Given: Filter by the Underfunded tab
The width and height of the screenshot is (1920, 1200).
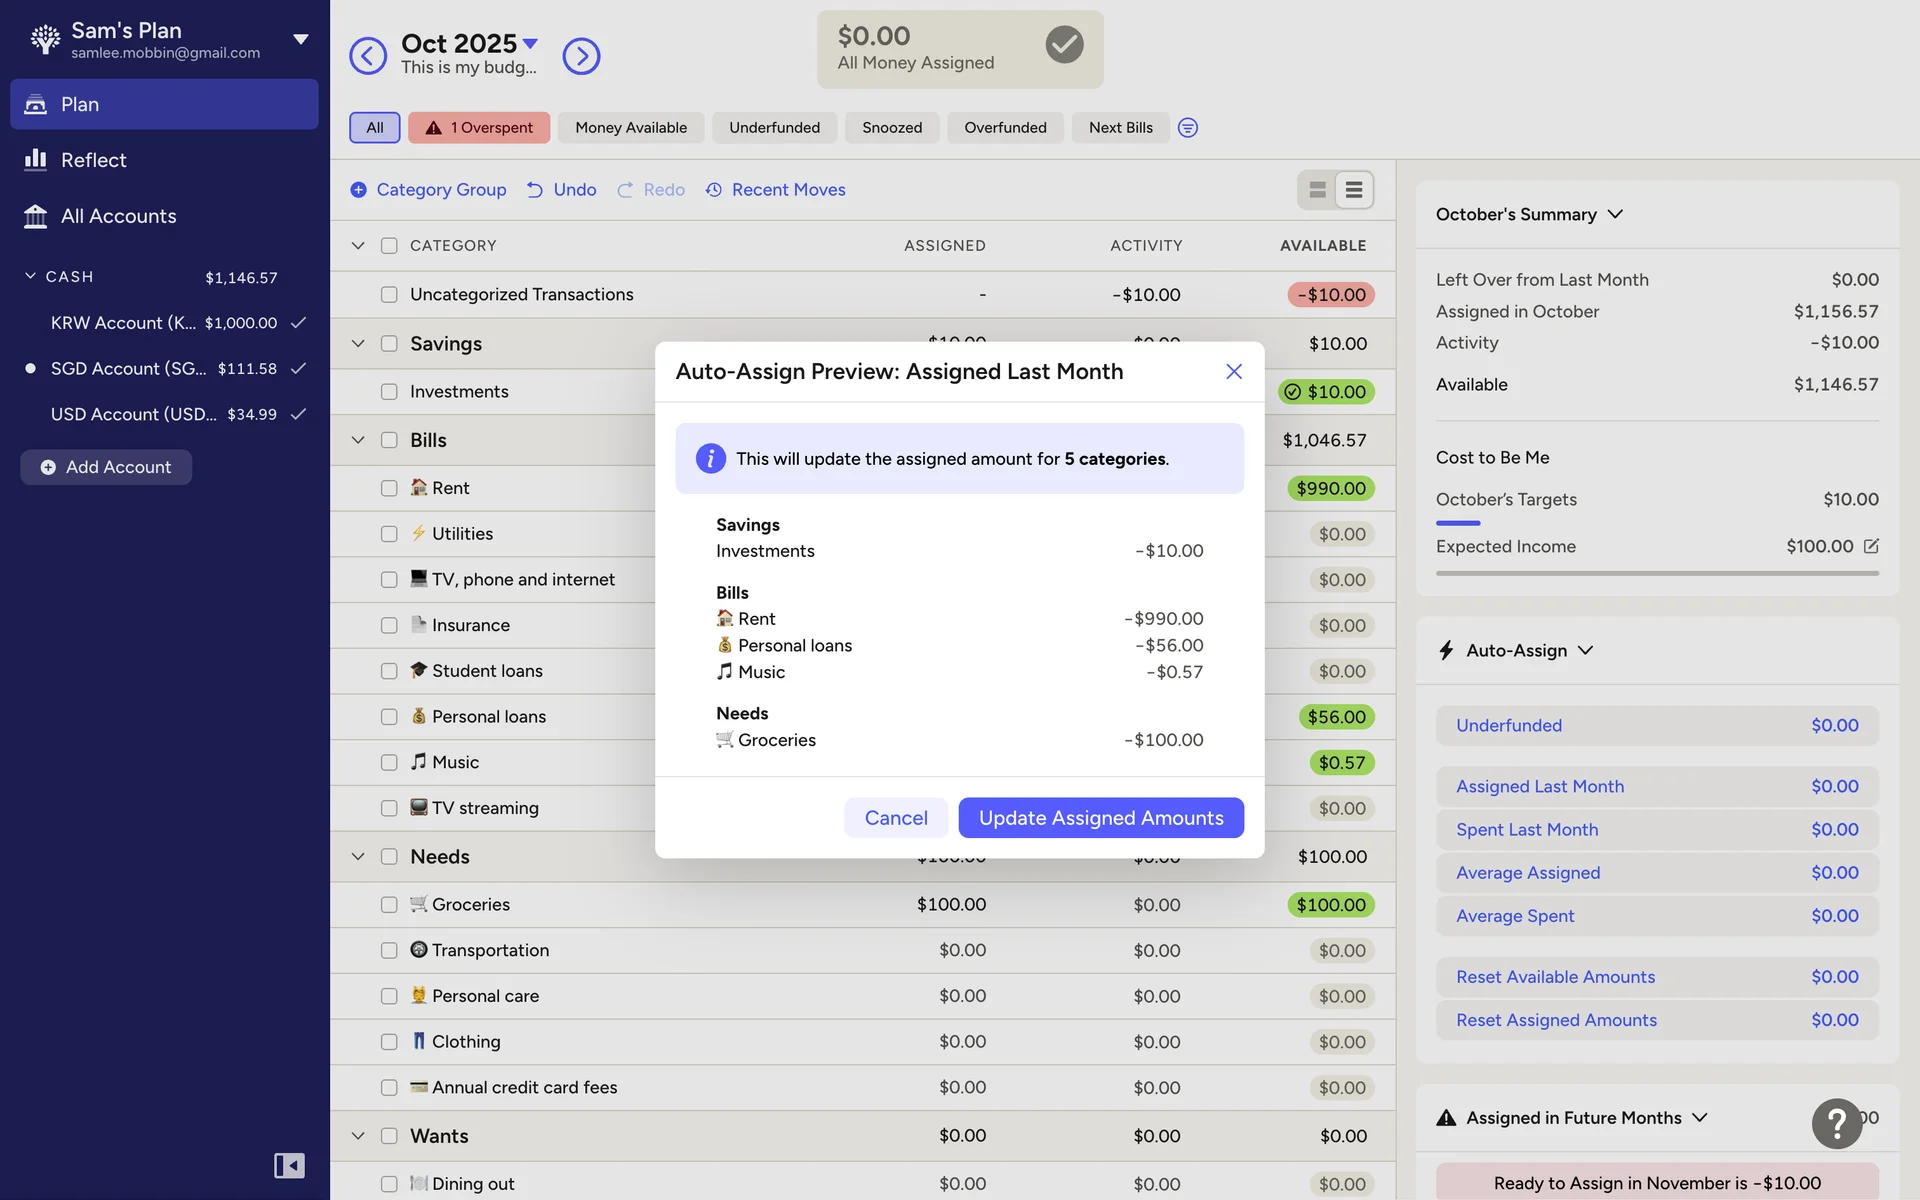Looking at the screenshot, I should (x=774, y=128).
